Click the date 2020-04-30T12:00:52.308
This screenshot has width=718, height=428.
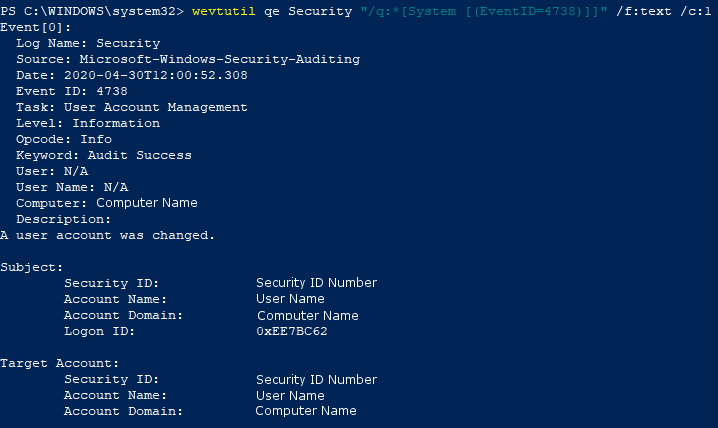[x=156, y=76]
